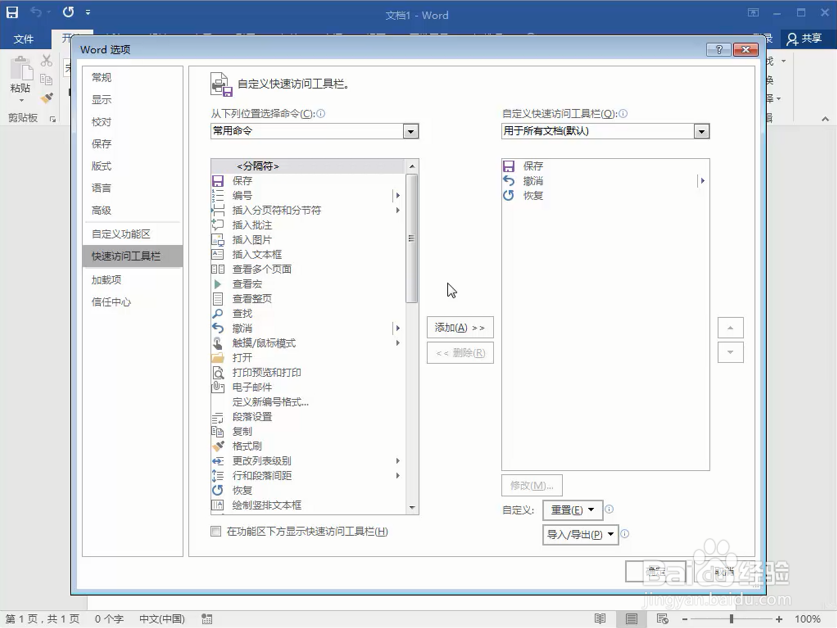The width and height of the screenshot is (837, 628).
Task: Click the 添加 >> button
Action: click(x=460, y=328)
